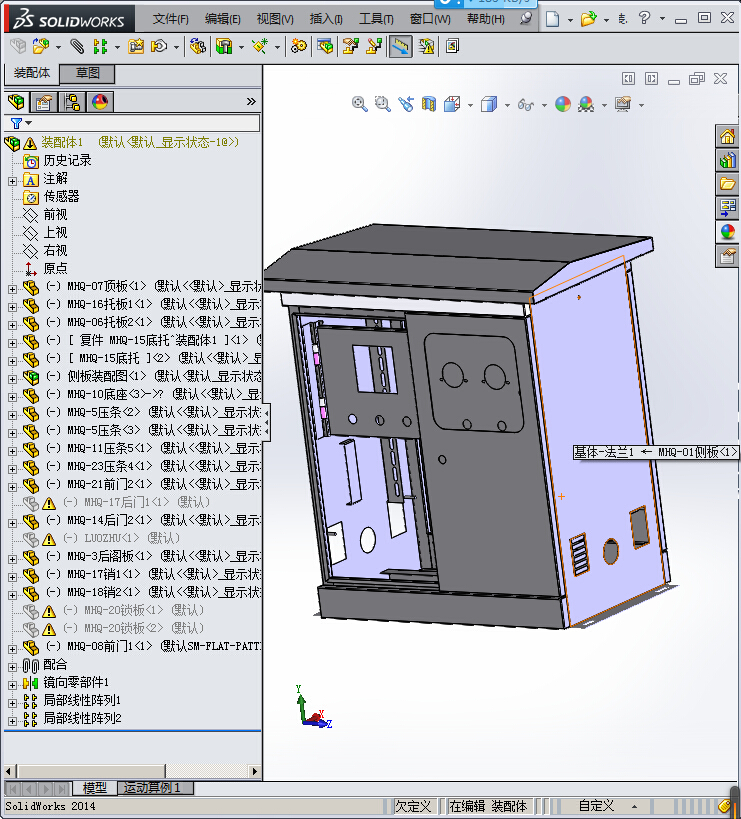Expand the 注解 tree node
This screenshot has height=819, width=741.
click(x=13, y=181)
